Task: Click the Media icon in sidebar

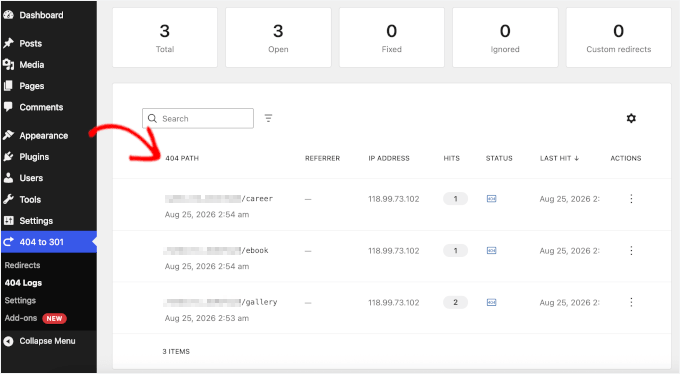Action: 8,65
